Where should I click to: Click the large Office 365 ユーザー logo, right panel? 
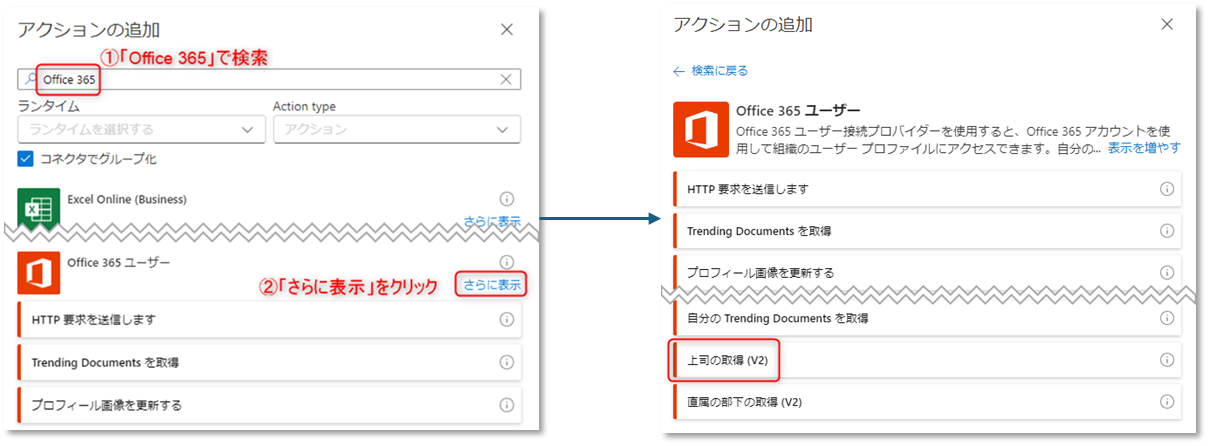[699, 129]
